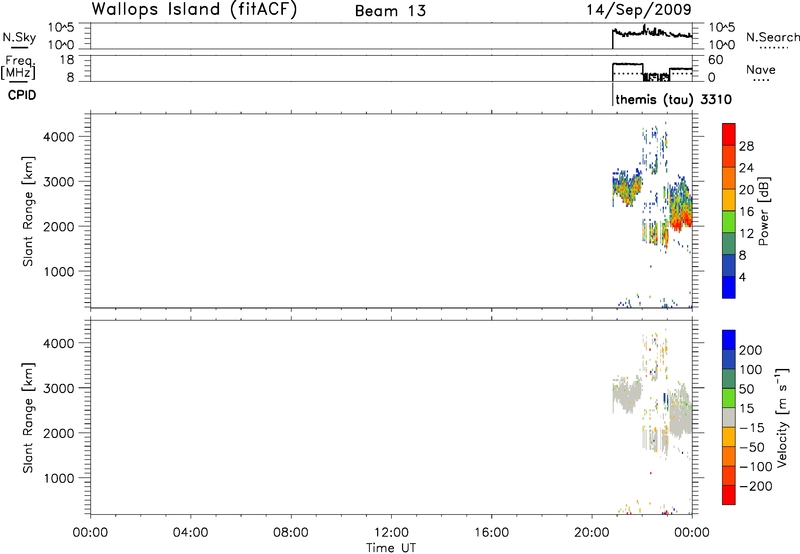
Task: Click the 'Freq. [MHz]' axis label
Action: (19, 68)
